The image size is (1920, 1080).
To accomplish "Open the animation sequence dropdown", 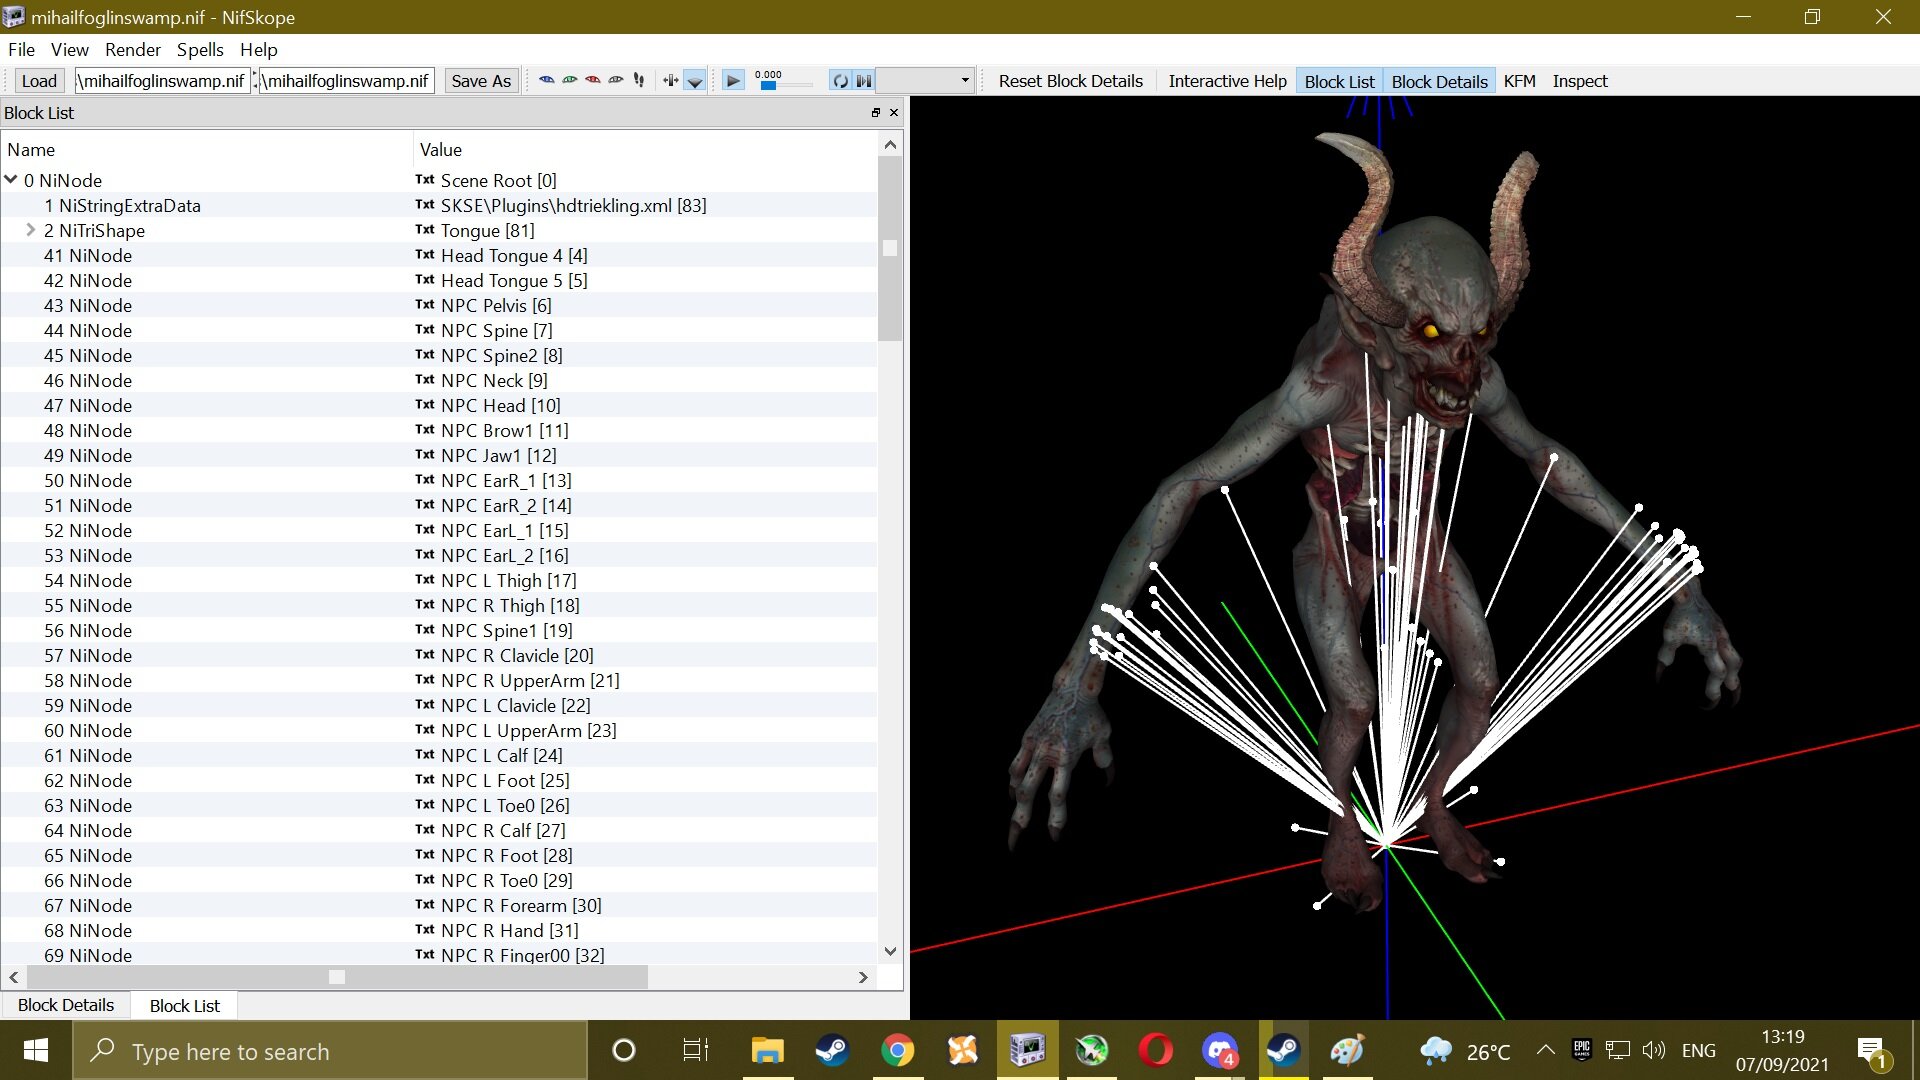I will pos(926,80).
